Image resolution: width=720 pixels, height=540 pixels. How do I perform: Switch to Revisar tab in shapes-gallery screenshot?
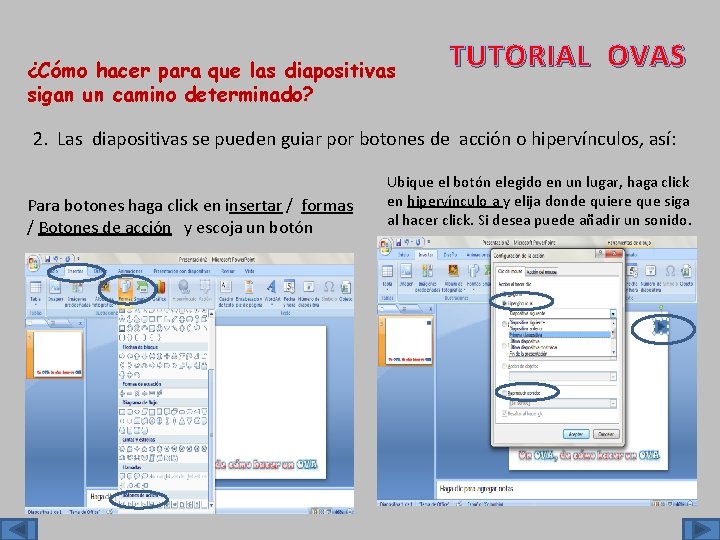coord(228,271)
